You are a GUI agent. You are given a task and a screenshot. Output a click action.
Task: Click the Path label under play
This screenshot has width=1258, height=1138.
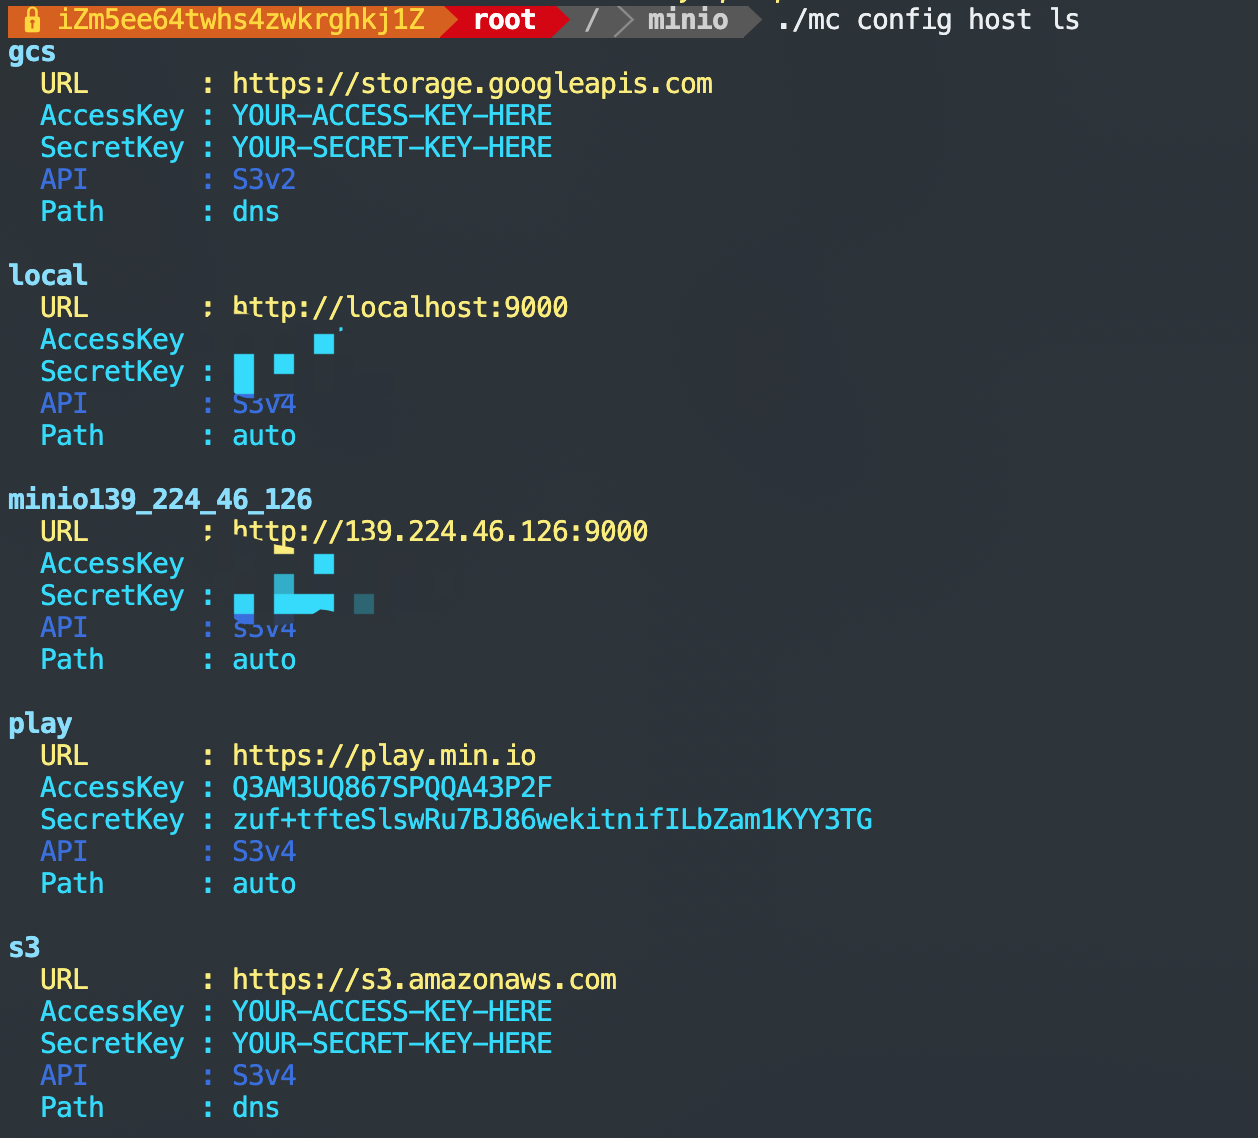point(72,883)
